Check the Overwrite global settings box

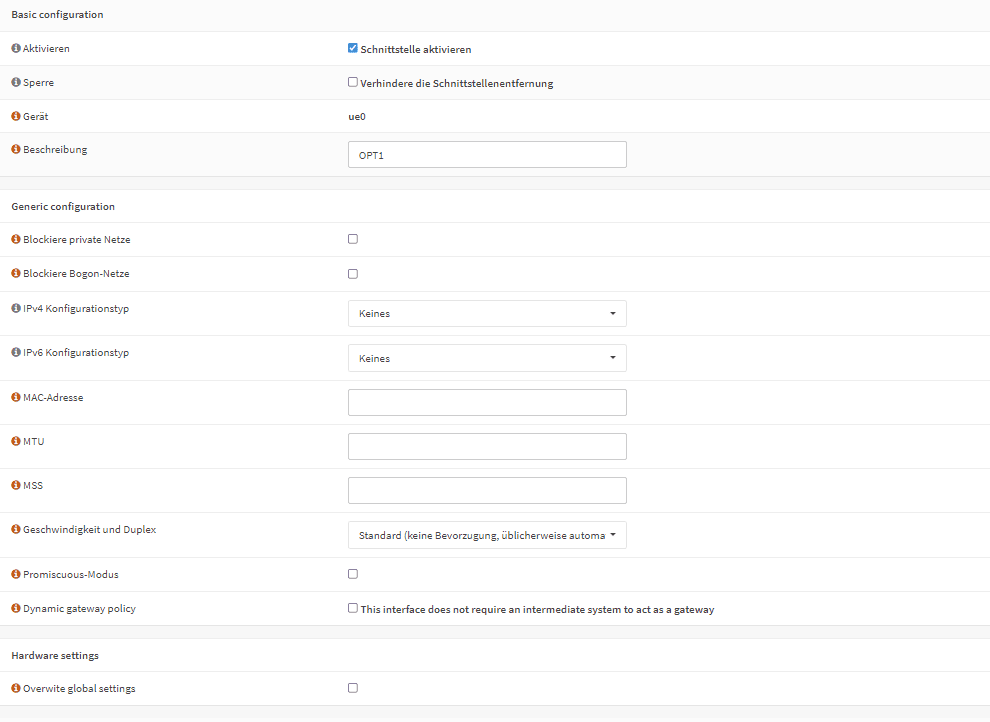353,688
